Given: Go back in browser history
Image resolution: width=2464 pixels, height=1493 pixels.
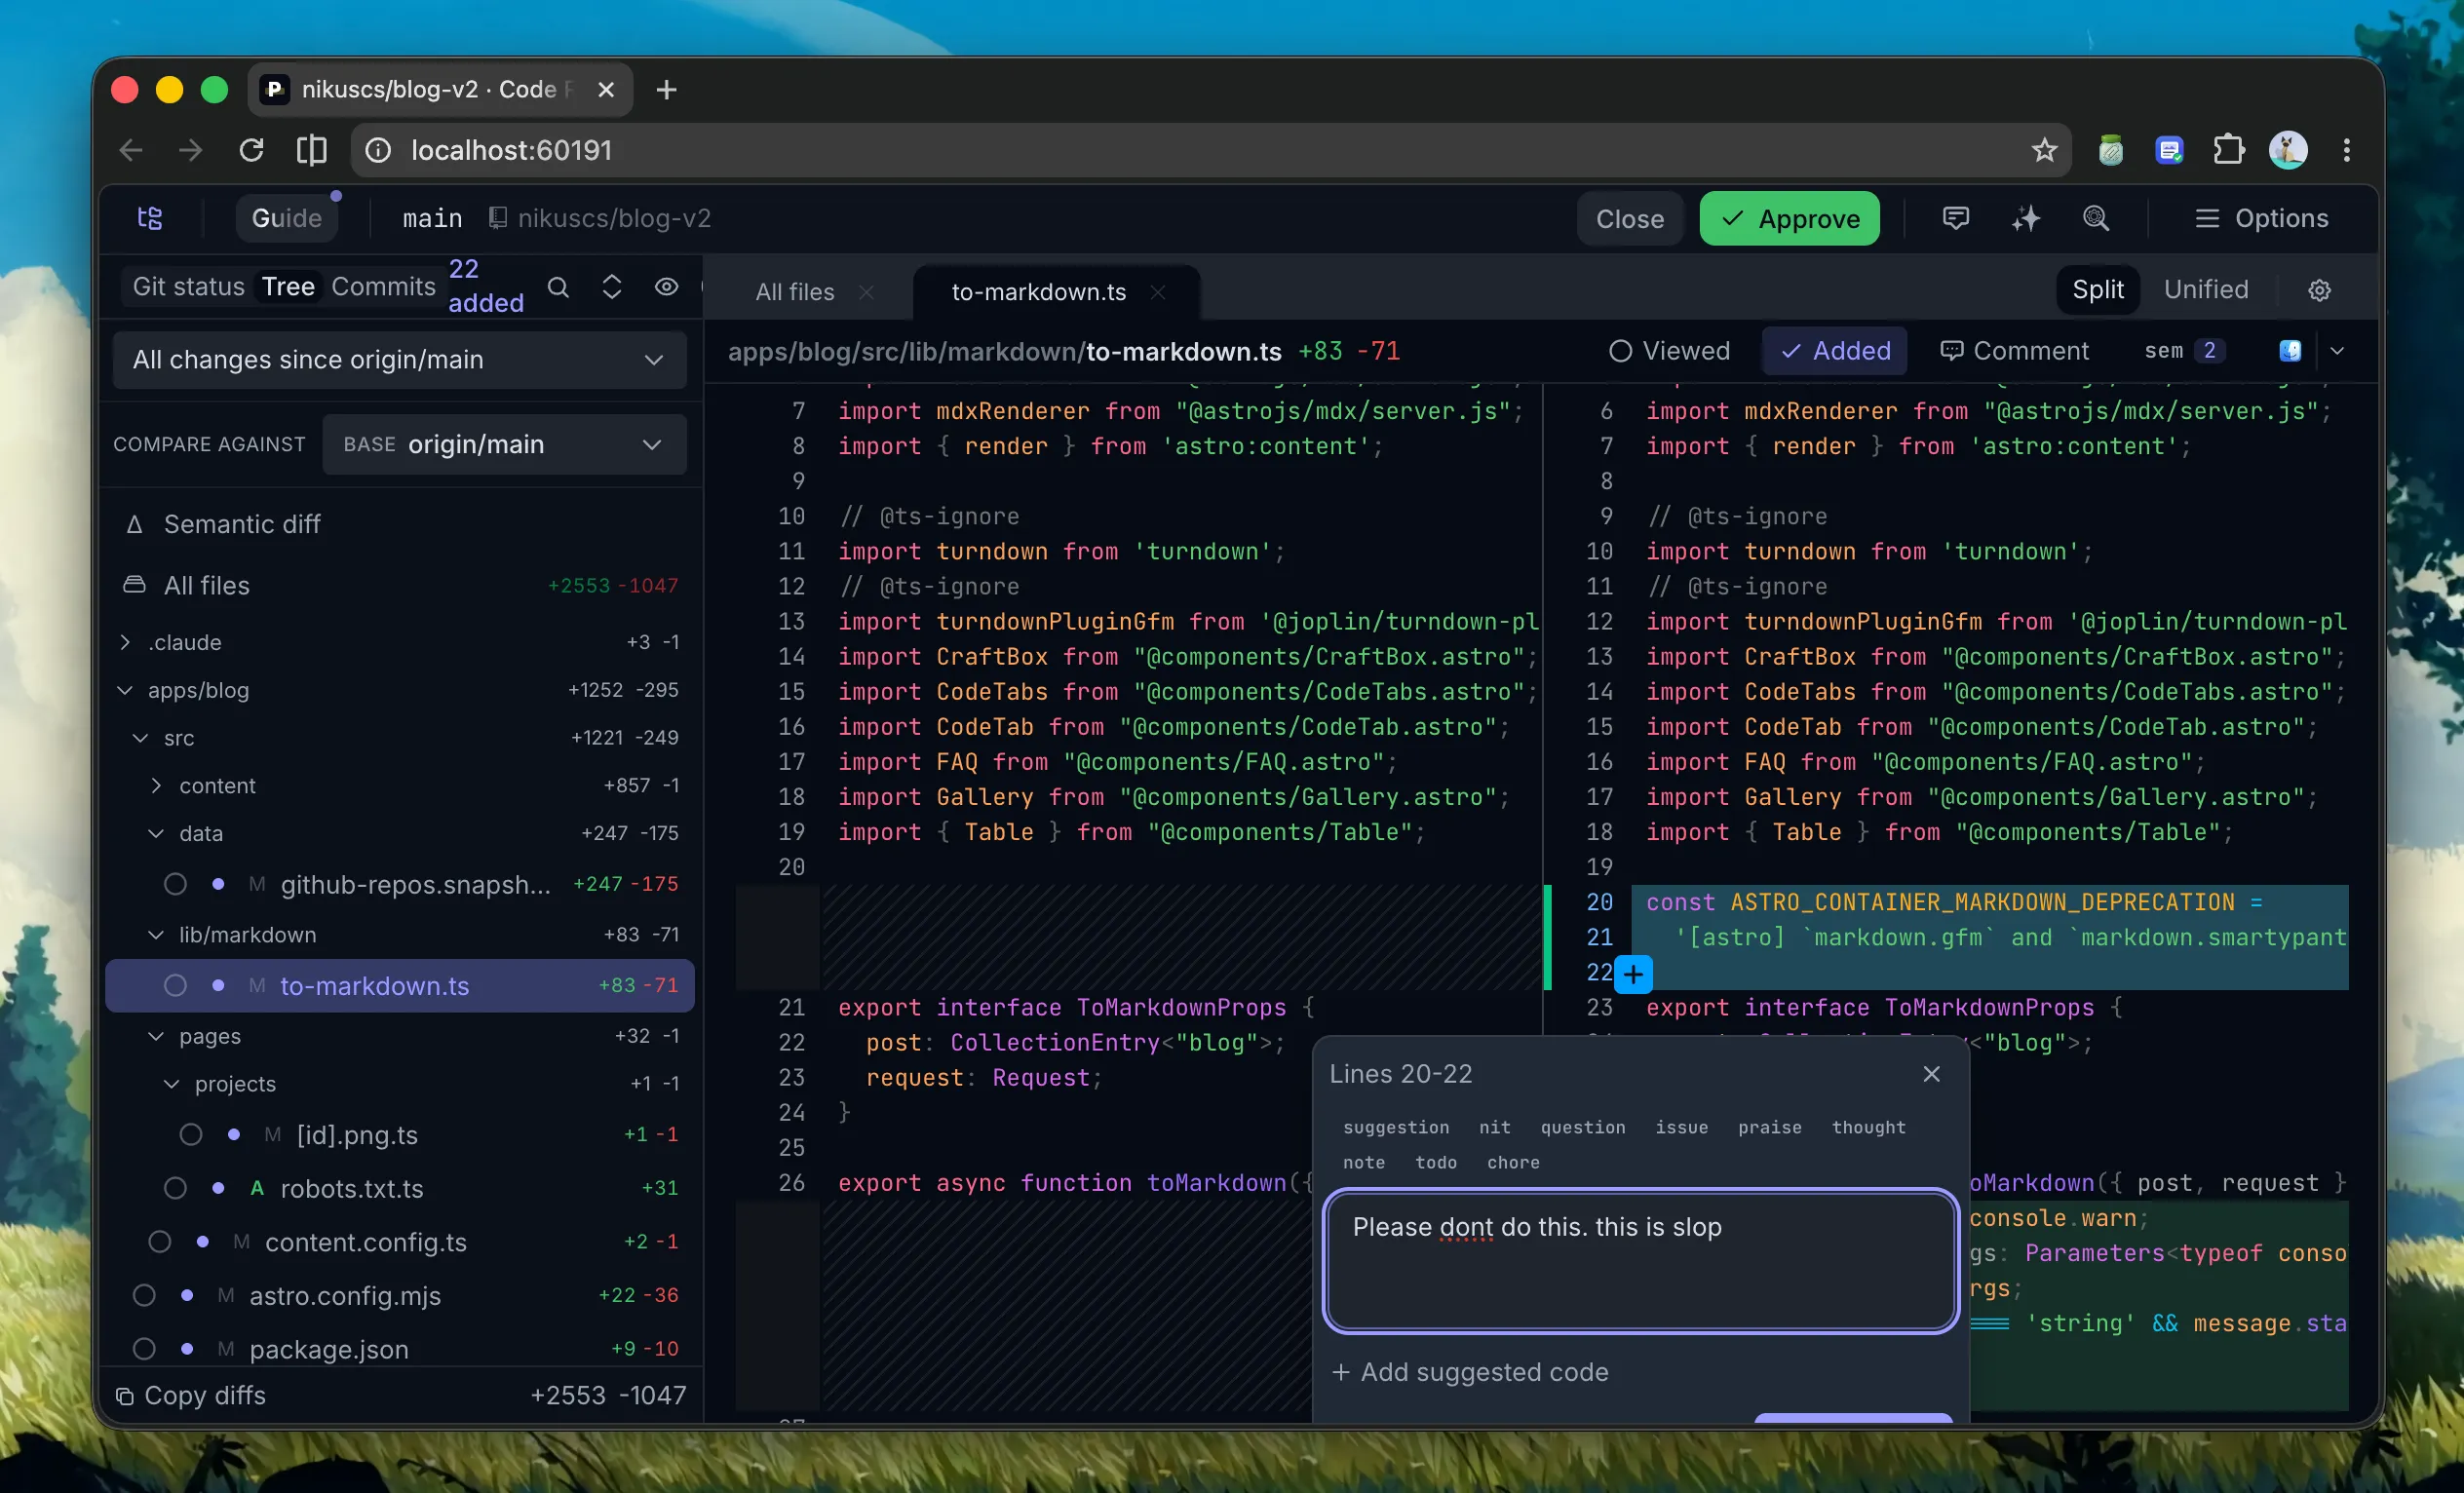Looking at the screenshot, I should tap(131, 150).
